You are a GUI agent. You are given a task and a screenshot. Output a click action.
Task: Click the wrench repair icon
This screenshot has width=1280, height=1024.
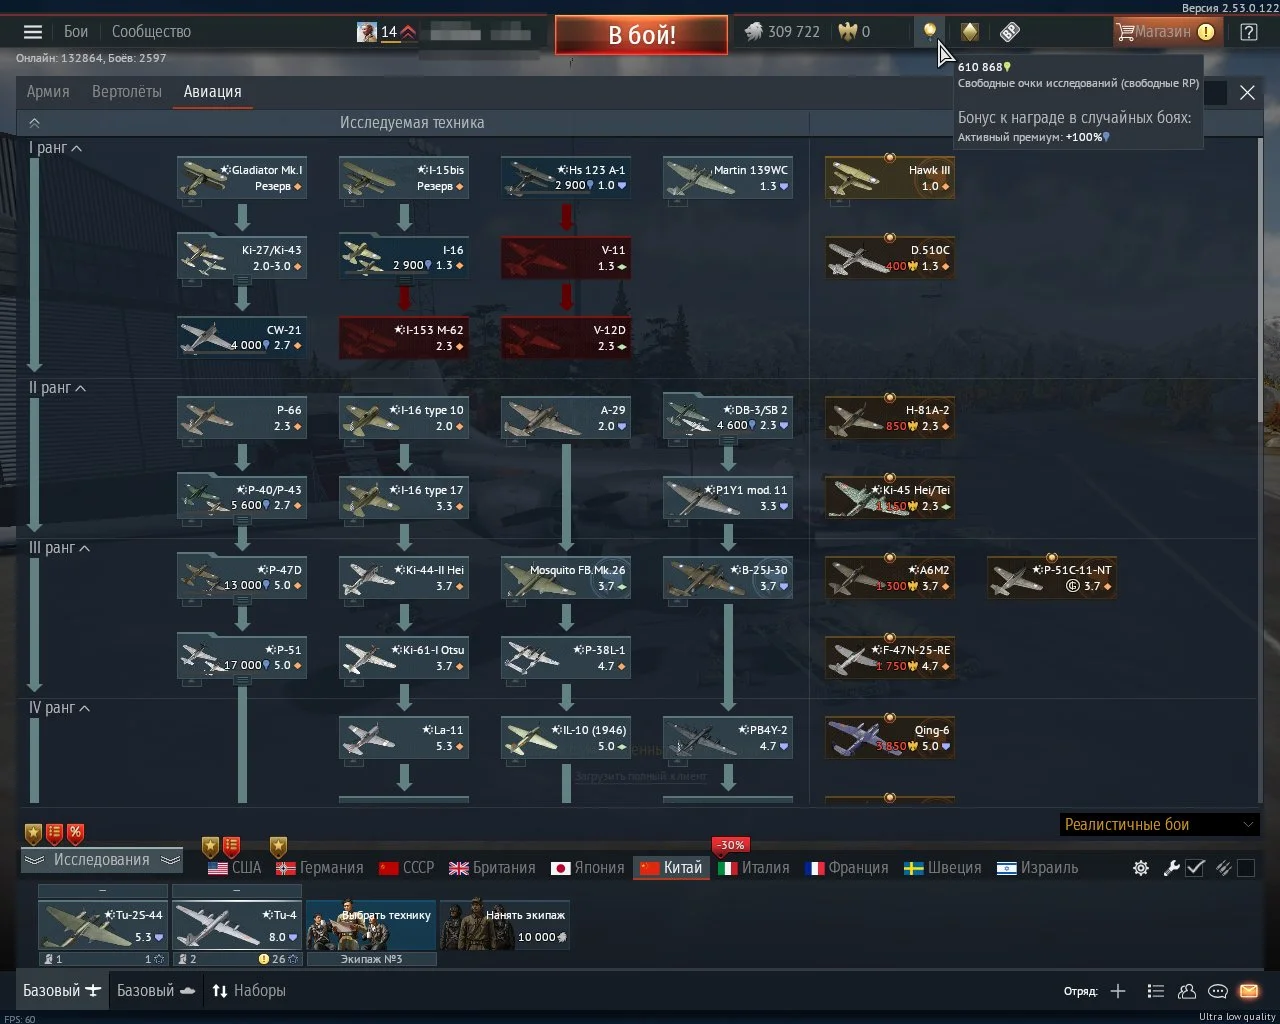point(1172,868)
